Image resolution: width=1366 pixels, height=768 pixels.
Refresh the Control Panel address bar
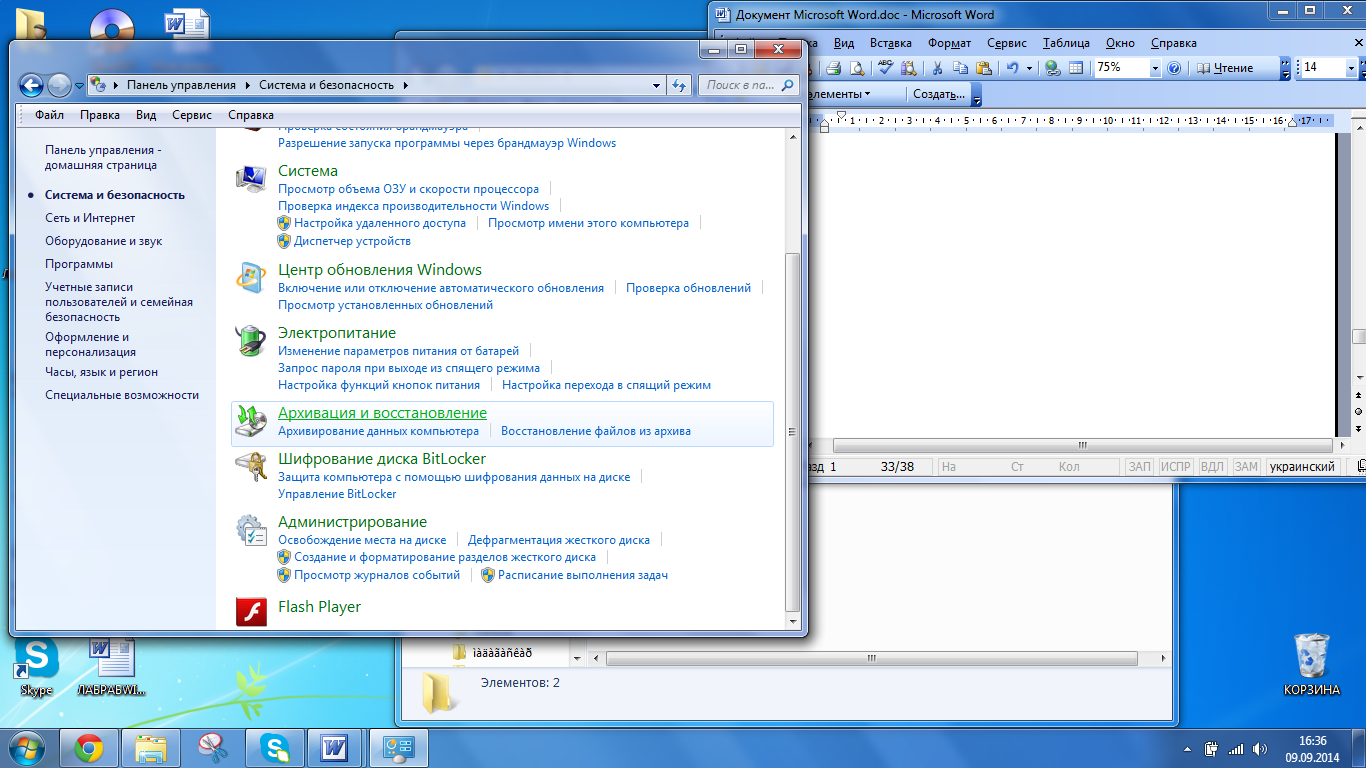(x=680, y=85)
